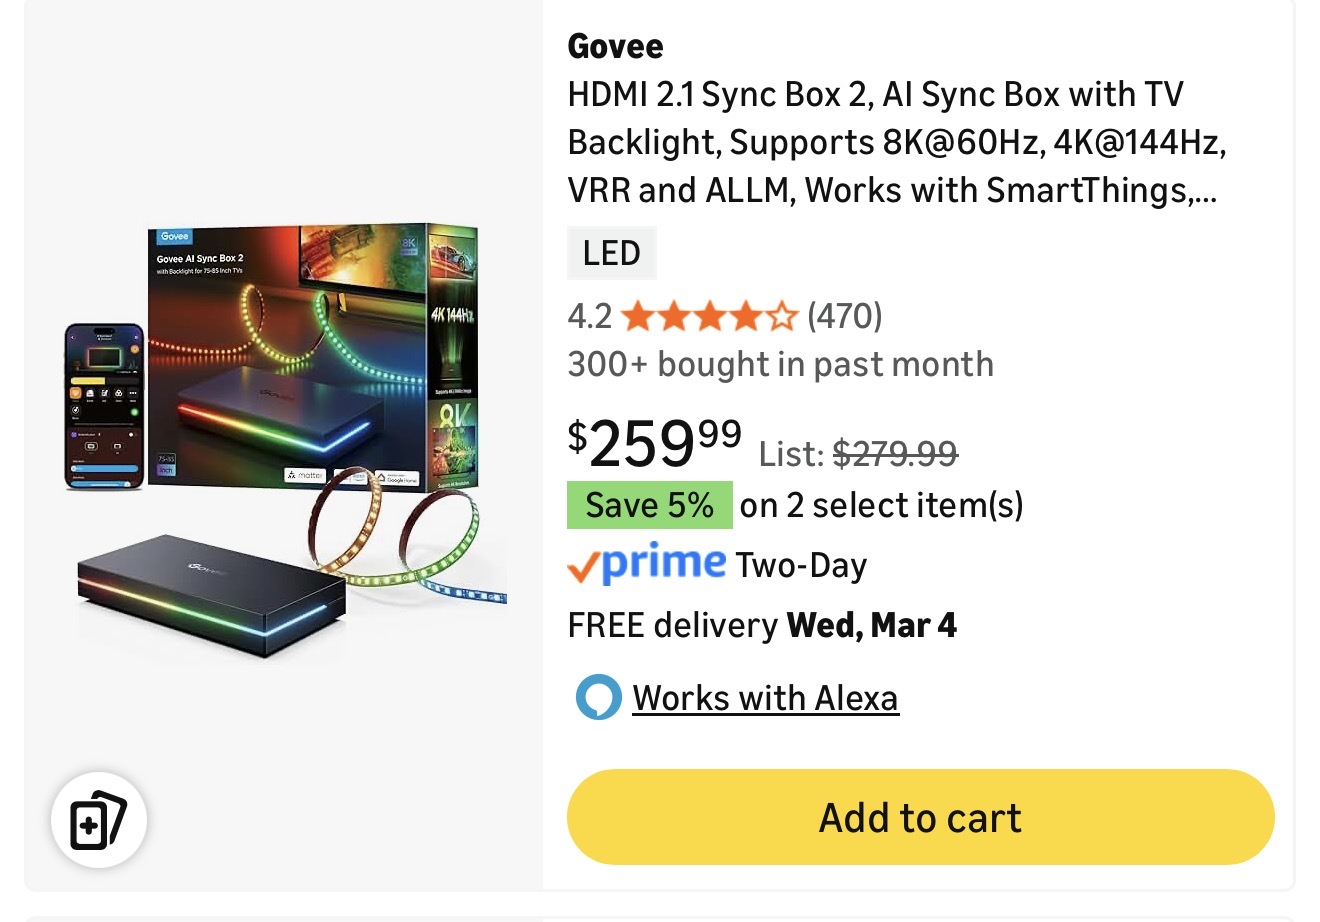Click the $259.99 price
Viewport: 1320px width, 922px height.
click(655, 442)
